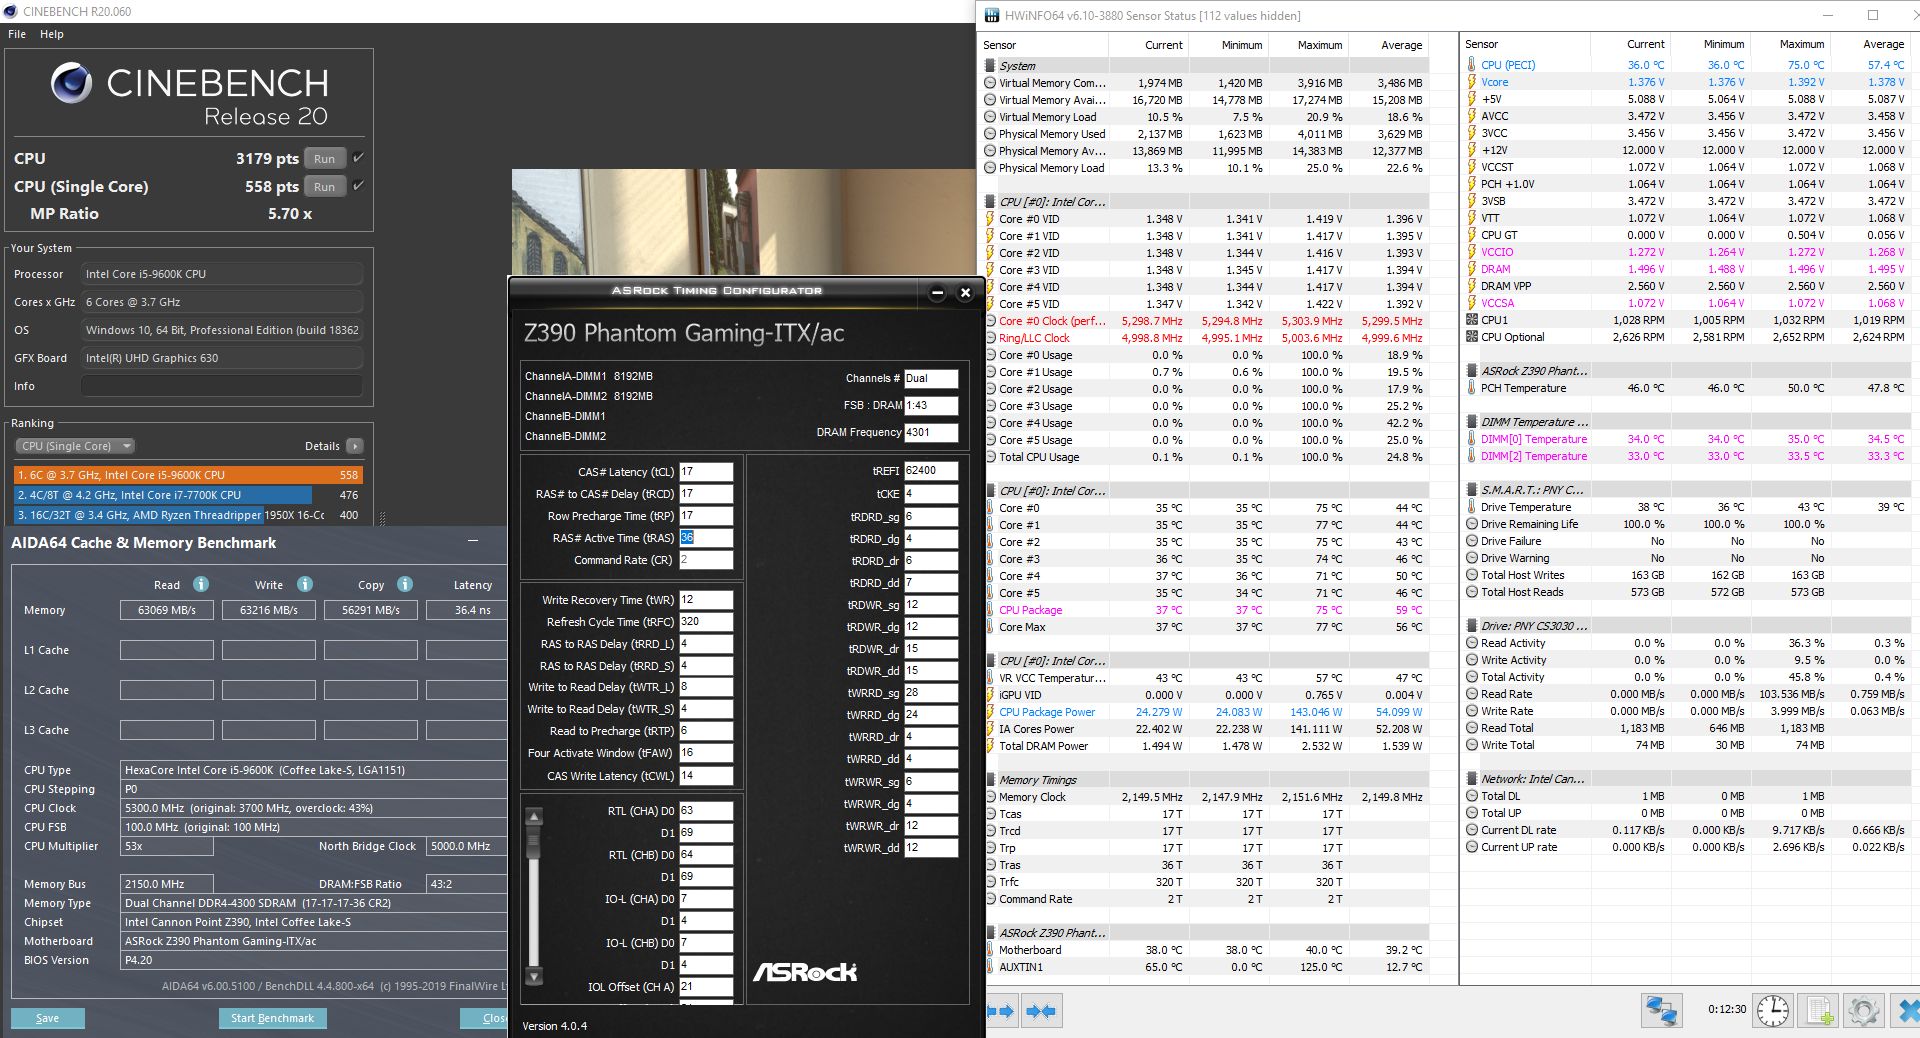Click Save in AIDA64 benchmark window
The image size is (1920, 1038).
tap(48, 1018)
